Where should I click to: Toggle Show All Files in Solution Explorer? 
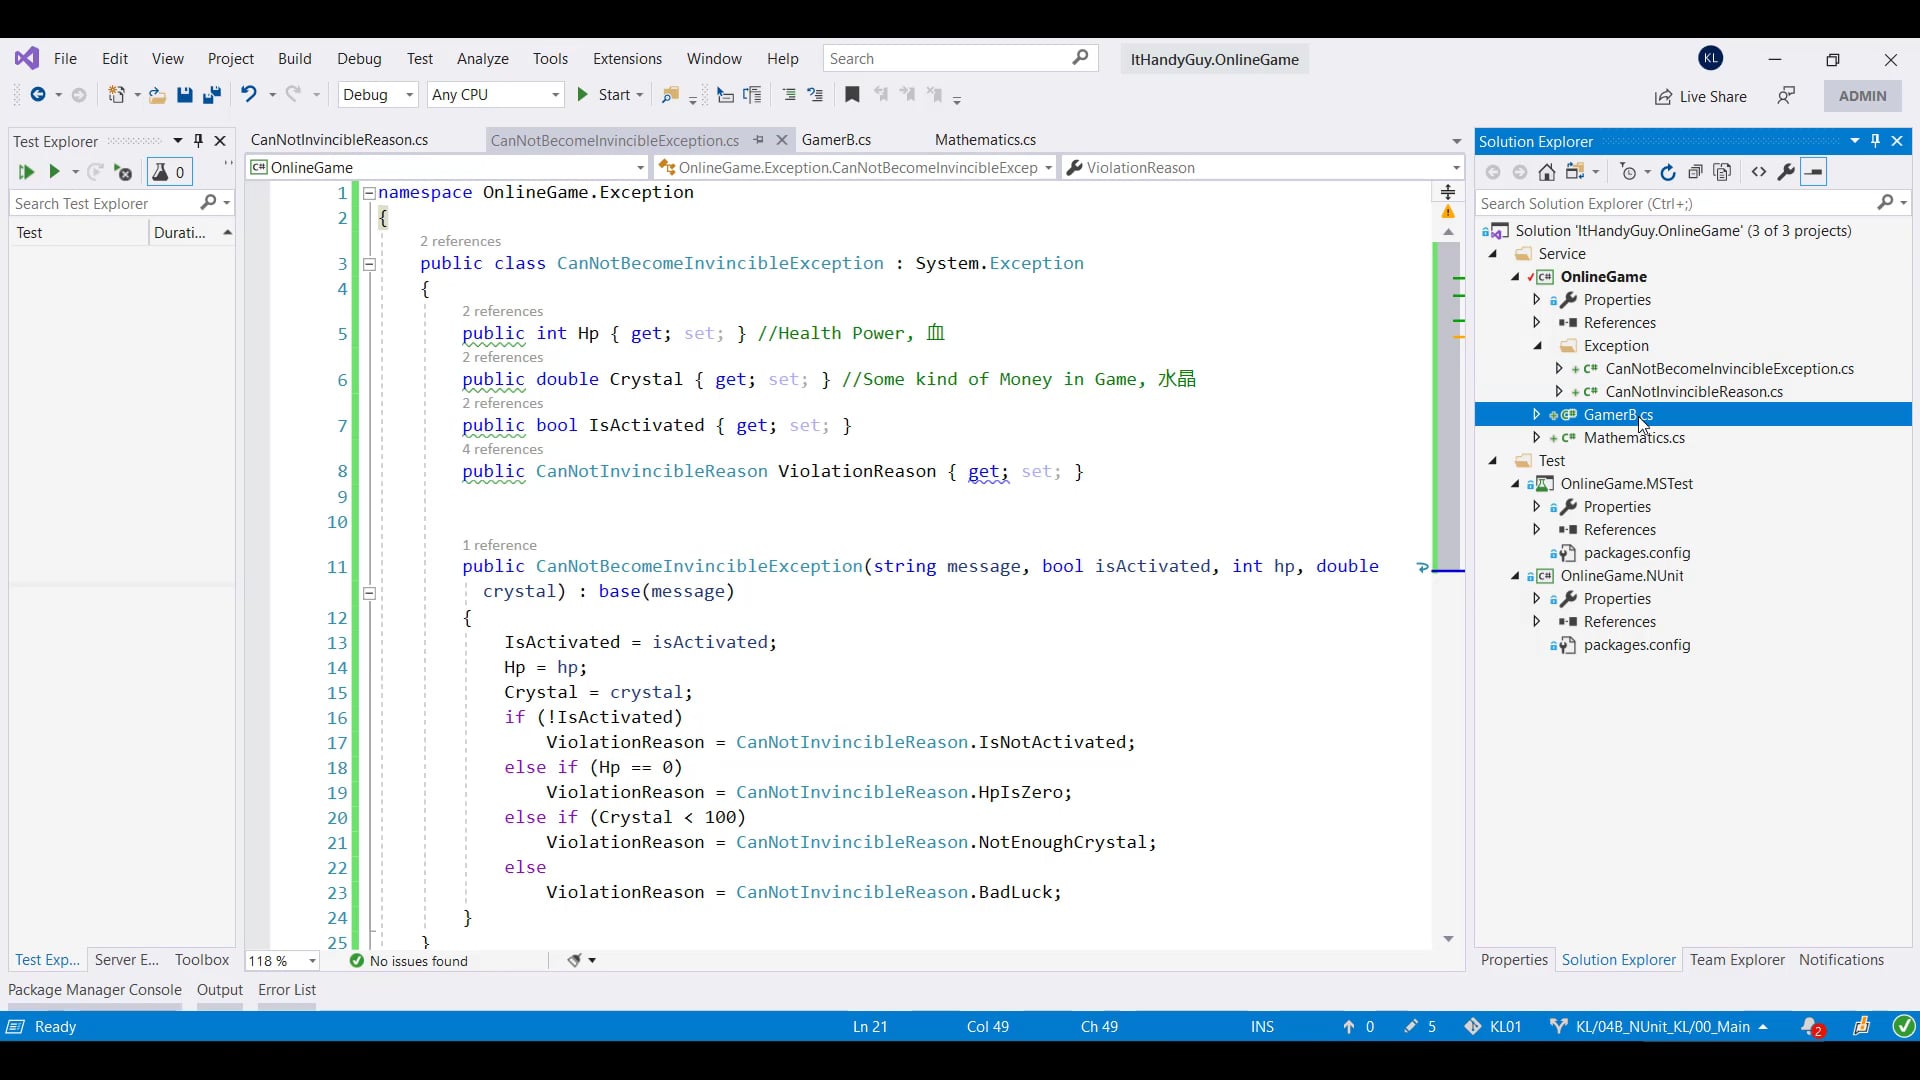click(1722, 172)
